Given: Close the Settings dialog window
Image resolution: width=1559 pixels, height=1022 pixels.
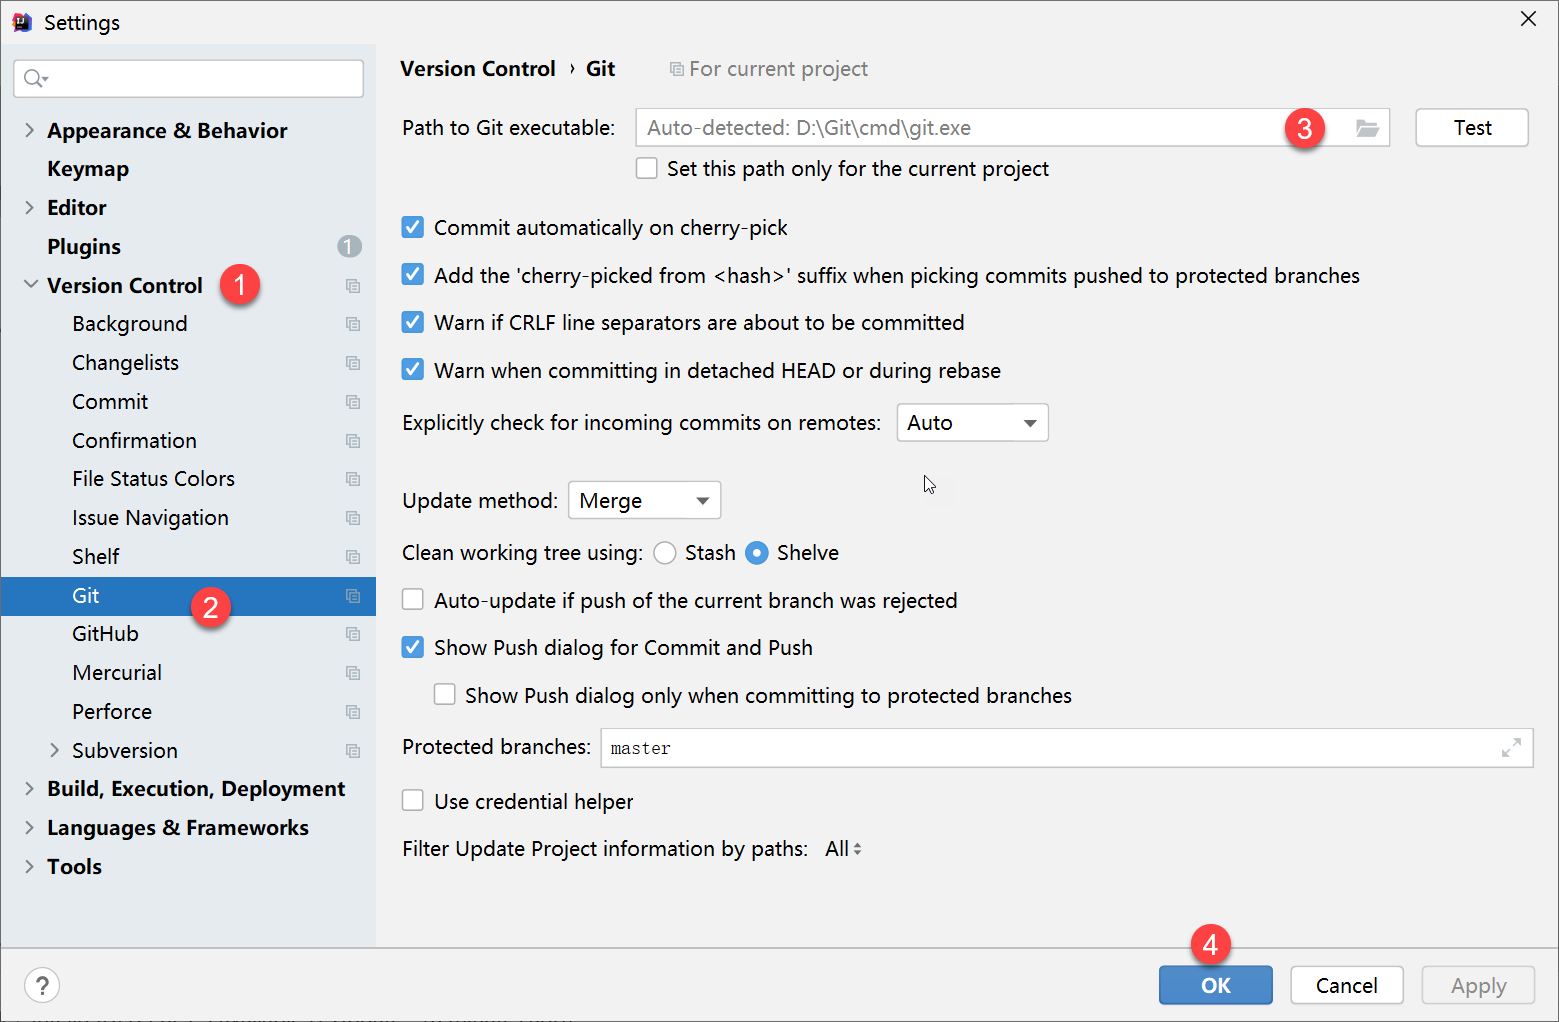Looking at the screenshot, I should click(1528, 19).
